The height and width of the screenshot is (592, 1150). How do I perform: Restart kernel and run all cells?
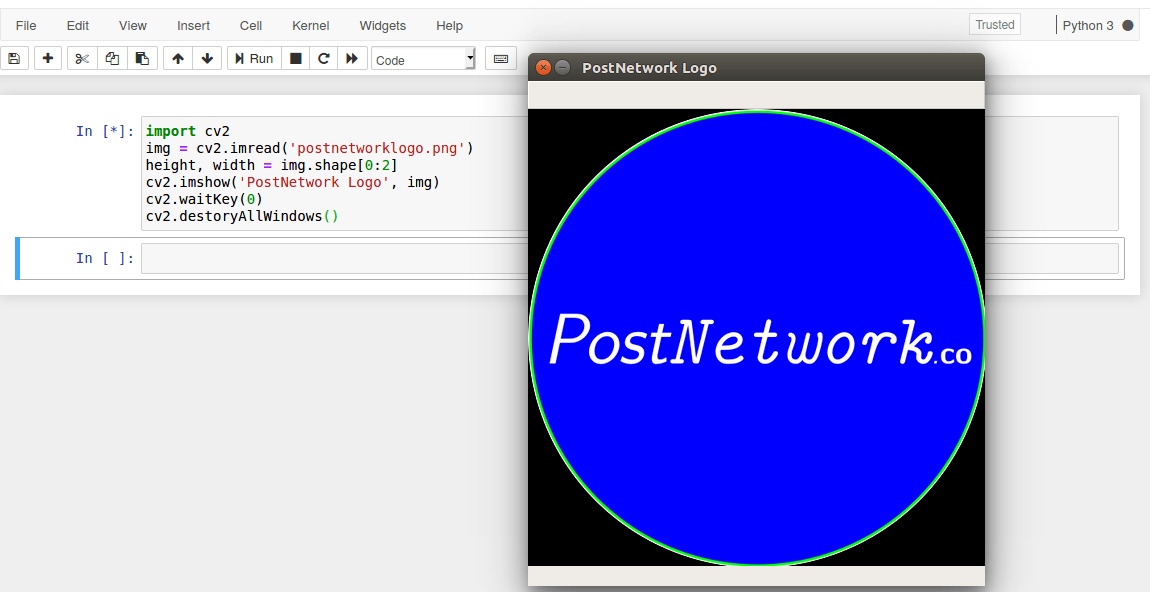point(352,57)
